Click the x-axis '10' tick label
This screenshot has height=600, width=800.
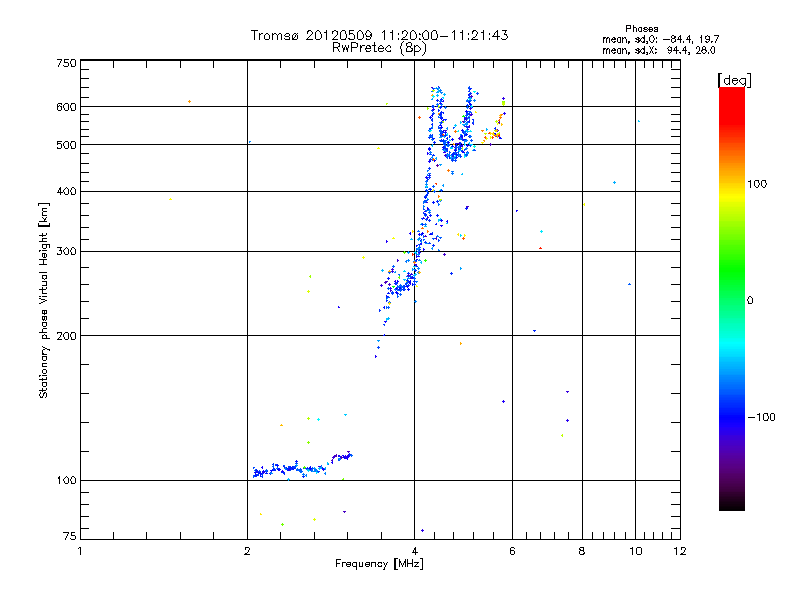pos(636,551)
